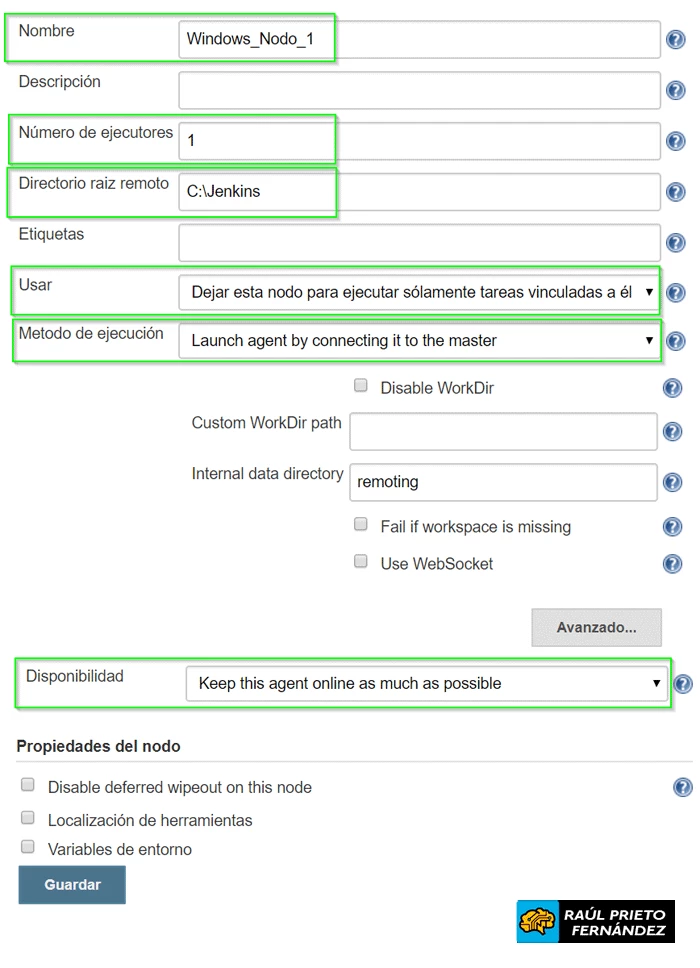The height and width of the screenshot is (968, 700).
Task: Open help icon next to Etiquetas
Action: click(x=675, y=243)
